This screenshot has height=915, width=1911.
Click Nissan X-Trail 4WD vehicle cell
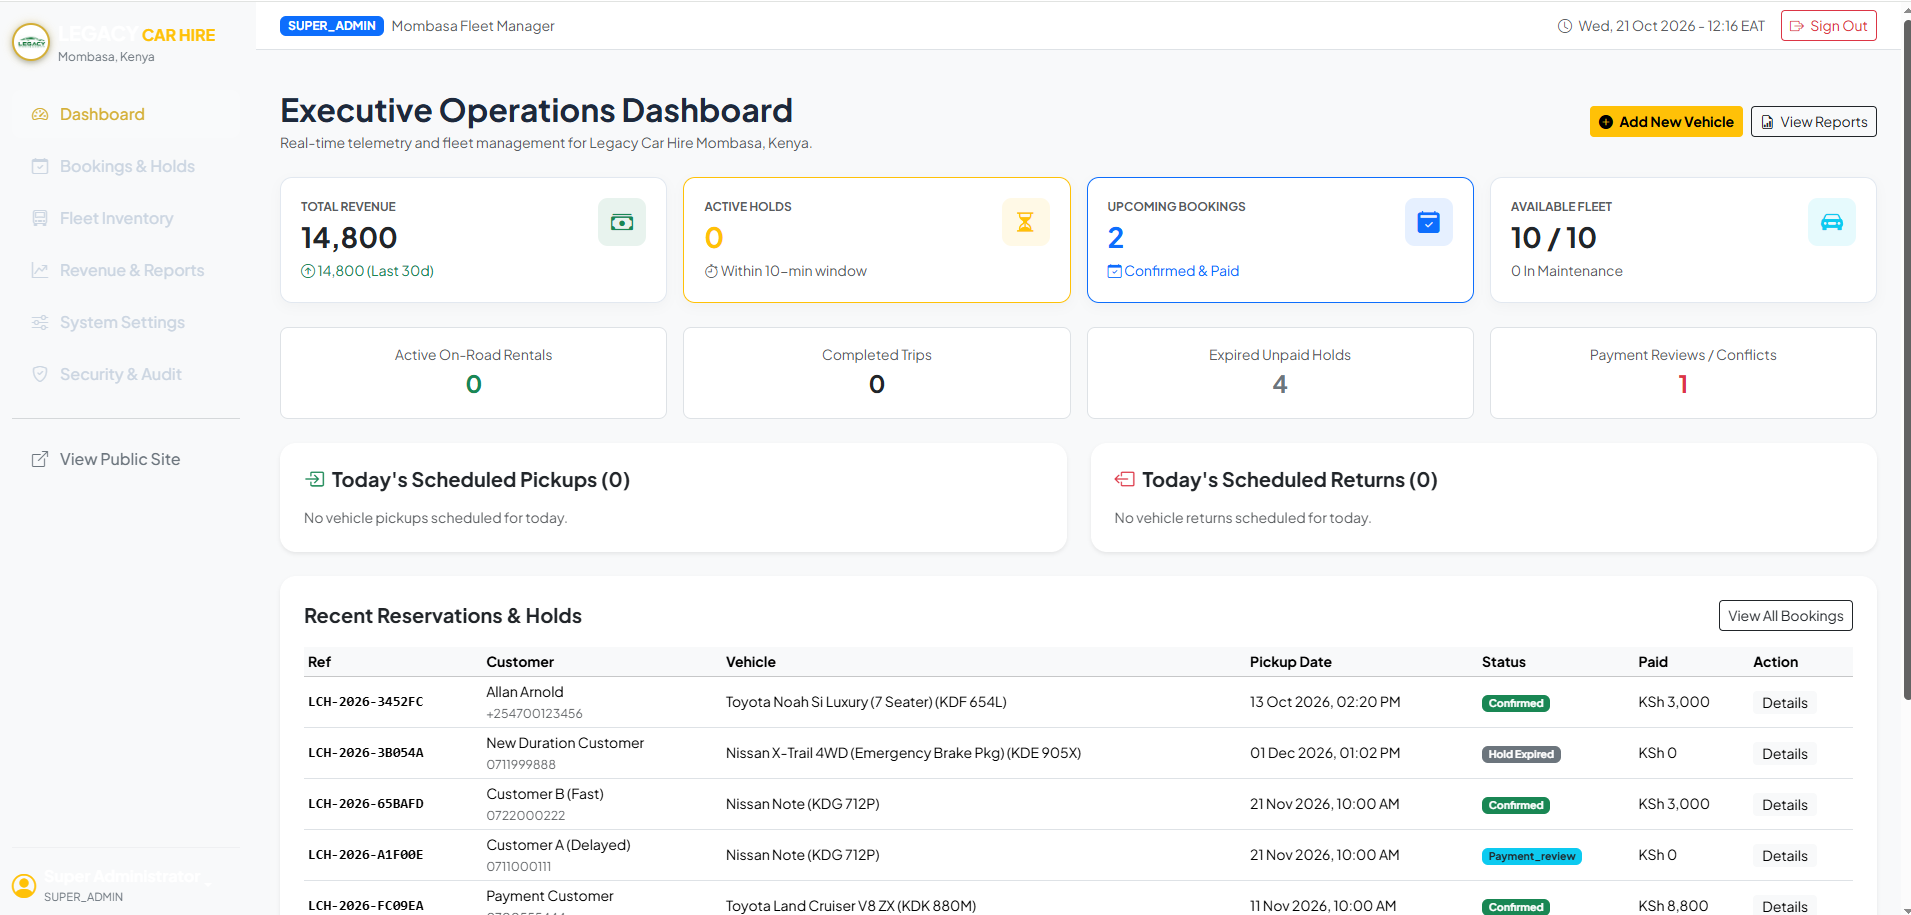click(x=903, y=753)
